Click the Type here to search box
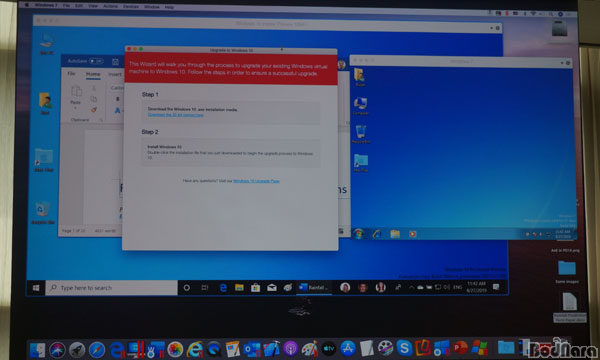The image size is (600, 360). tap(111, 288)
